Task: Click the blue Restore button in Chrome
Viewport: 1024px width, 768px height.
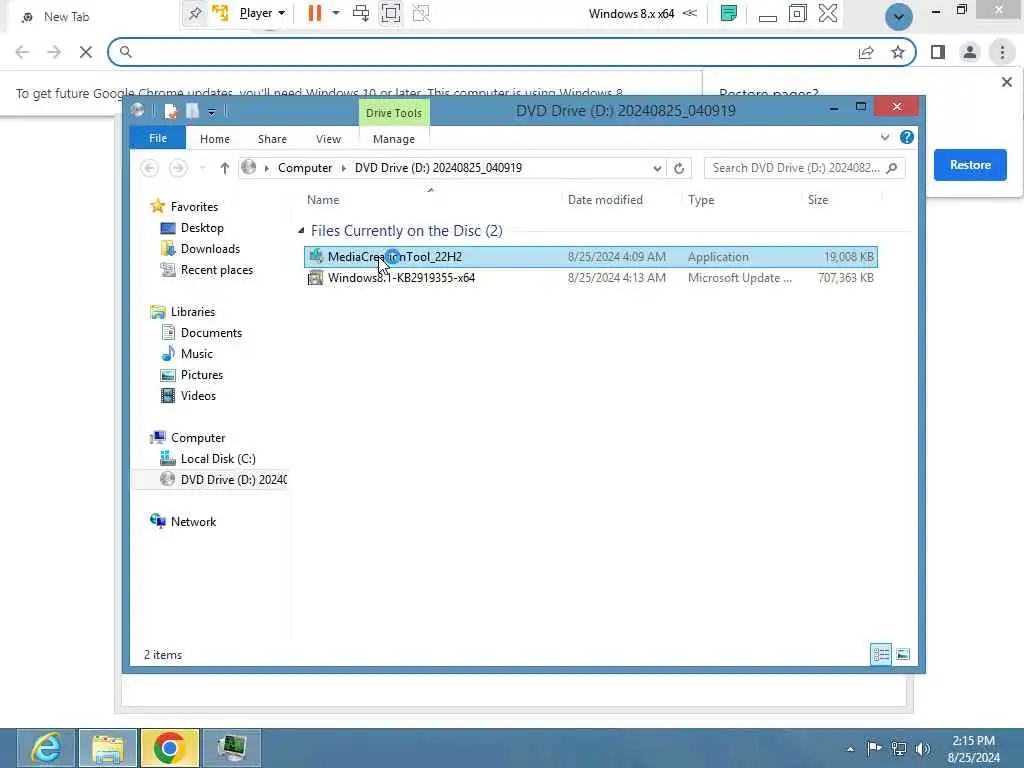Action: (x=970, y=165)
